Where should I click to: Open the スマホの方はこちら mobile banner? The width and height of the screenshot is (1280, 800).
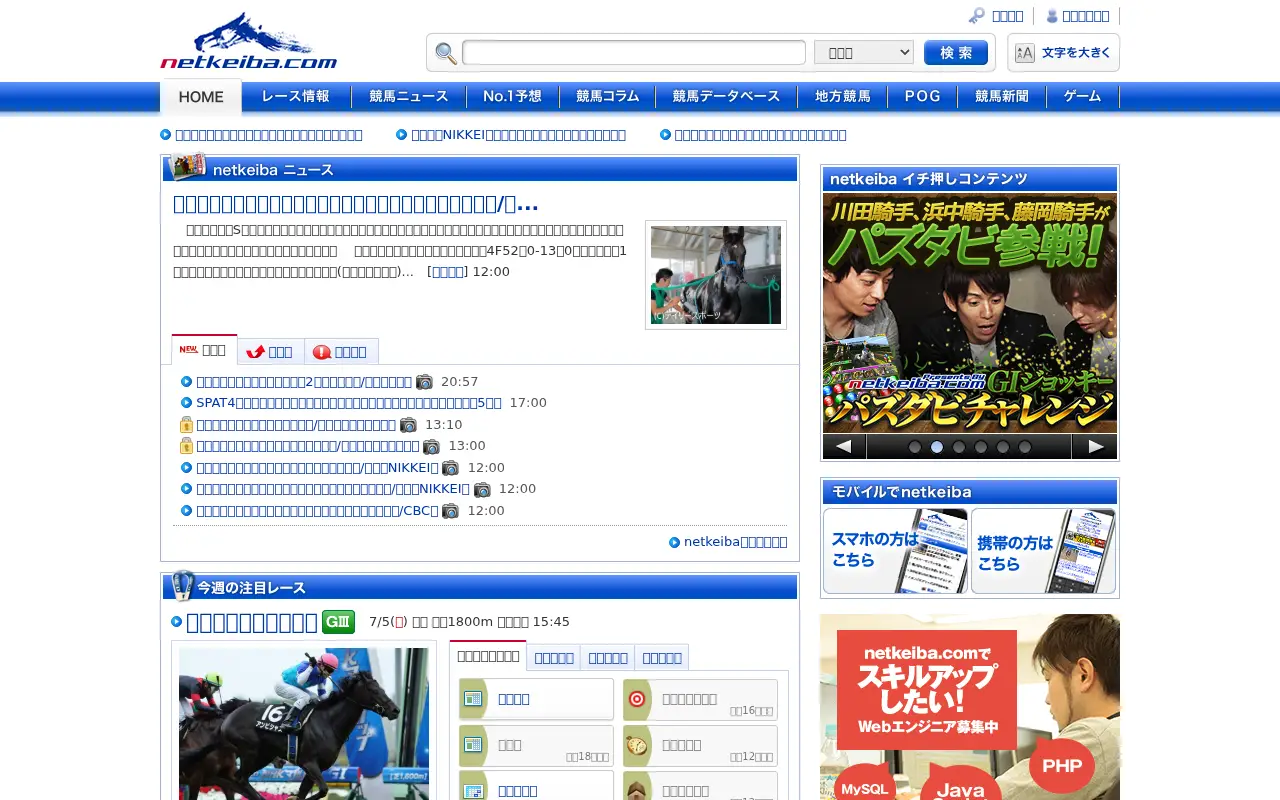[x=895, y=551]
